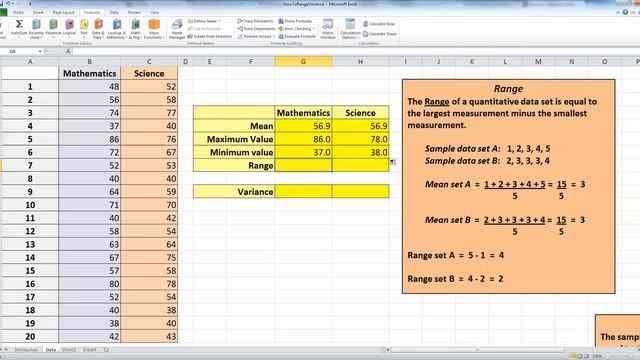Select column H header

click(360, 62)
